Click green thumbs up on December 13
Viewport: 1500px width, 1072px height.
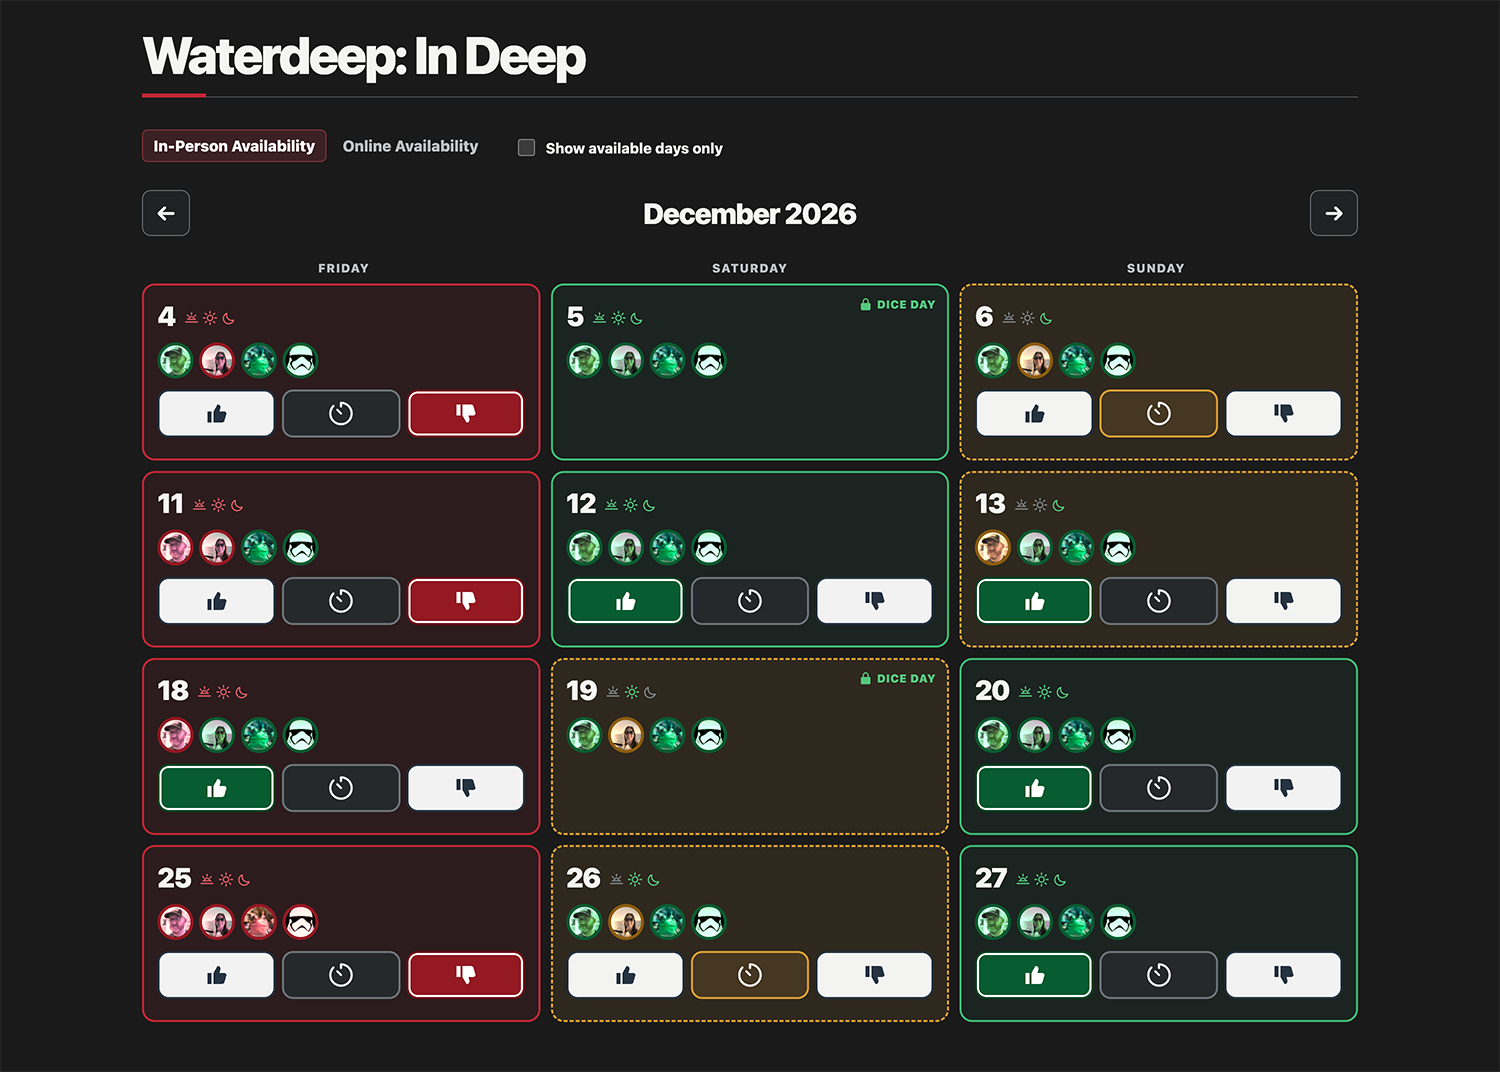click(1034, 601)
